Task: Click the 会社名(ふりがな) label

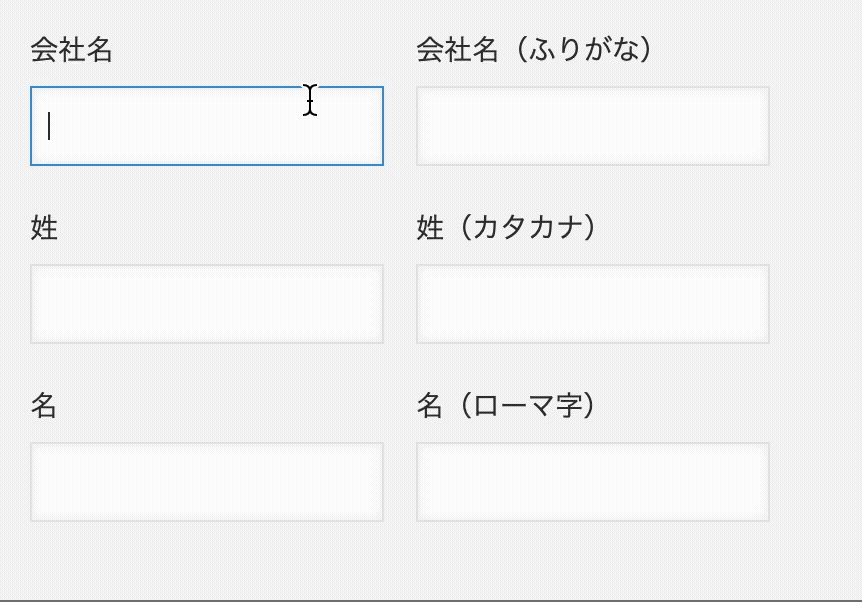Action: tap(534, 50)
